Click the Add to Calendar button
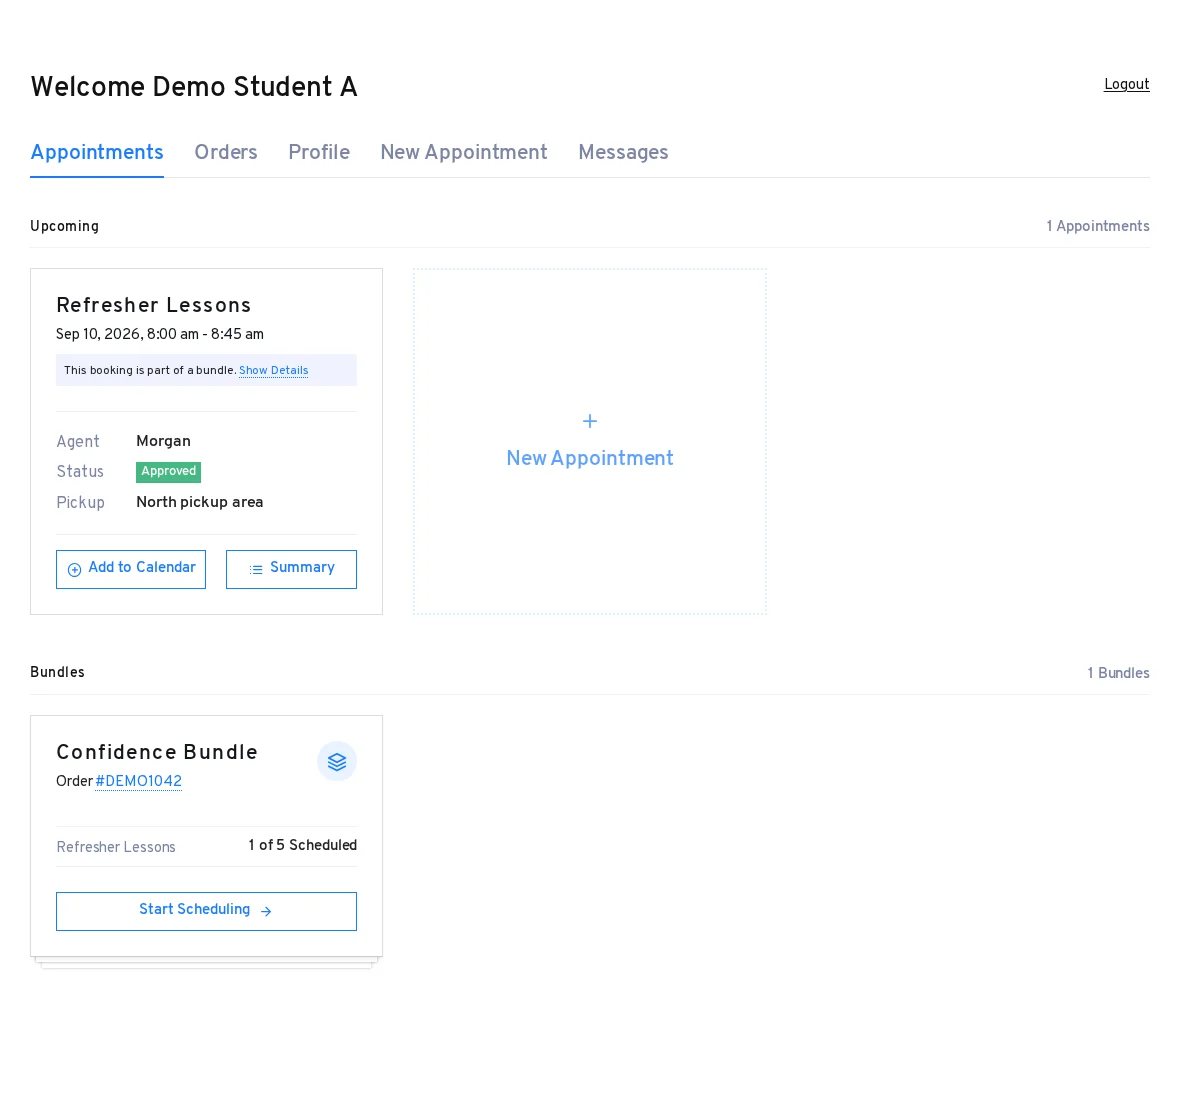The image size is (1180, 1120). point(131,569)
